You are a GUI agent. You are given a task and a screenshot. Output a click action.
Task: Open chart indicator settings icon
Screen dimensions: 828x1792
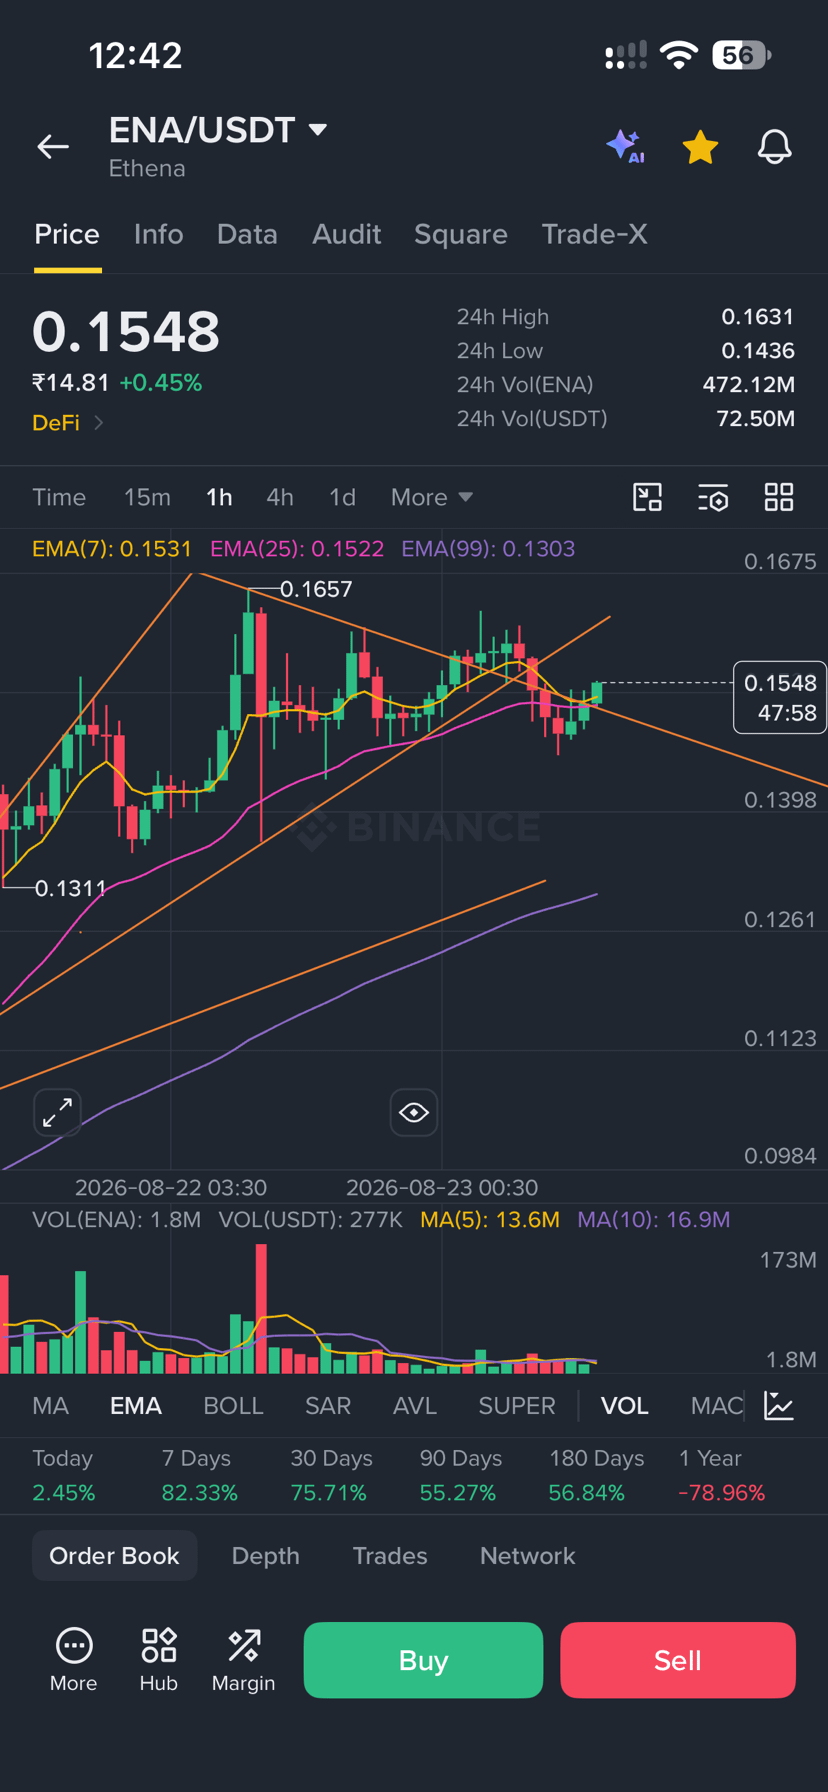point(713,497)
